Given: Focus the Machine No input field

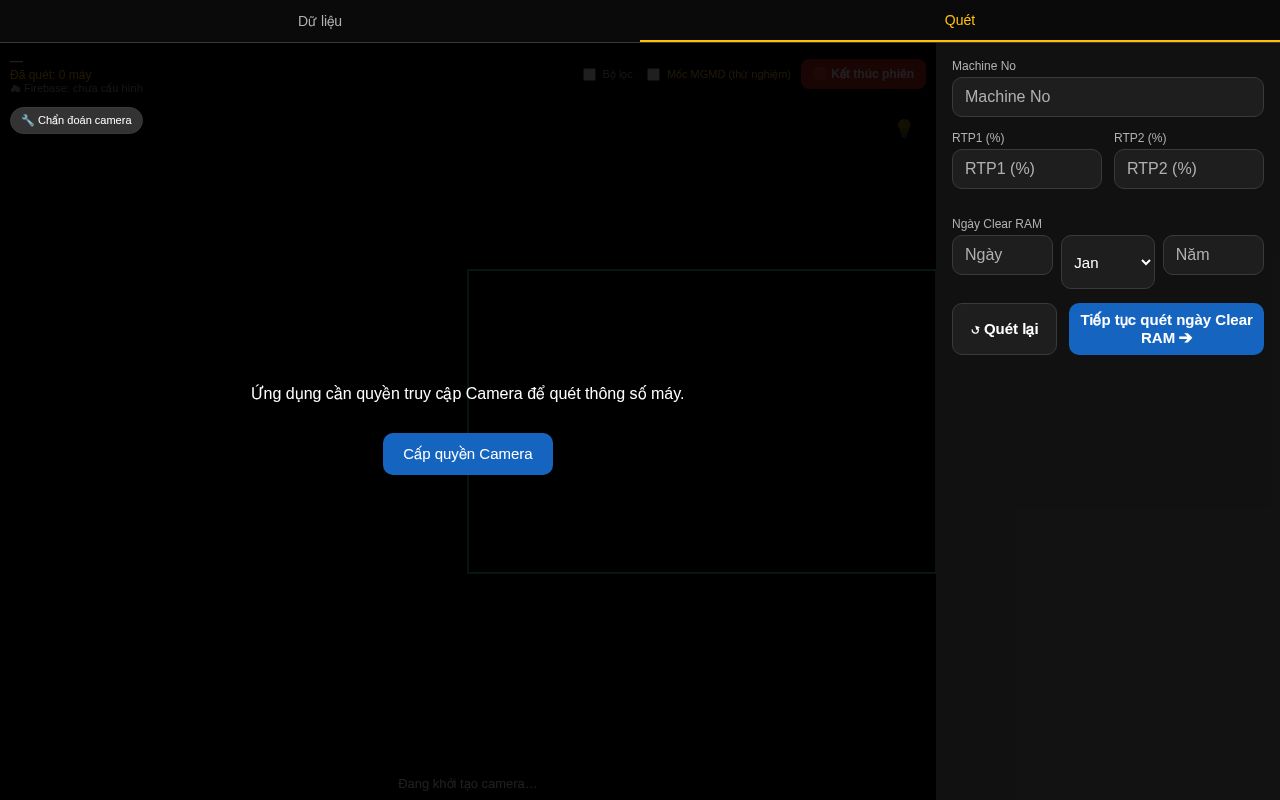Looking at the screenshot, I should tap(1108, 97).
